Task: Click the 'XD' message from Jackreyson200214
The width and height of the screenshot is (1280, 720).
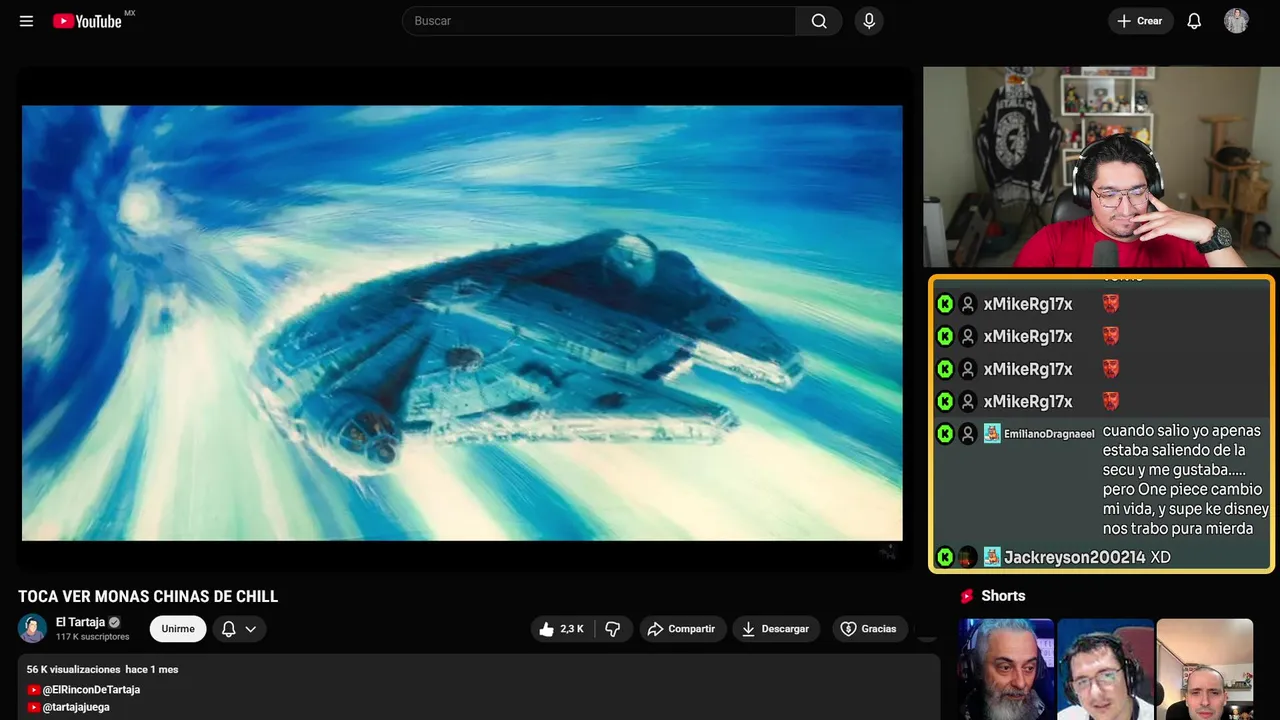Action: click(1160, 557)
